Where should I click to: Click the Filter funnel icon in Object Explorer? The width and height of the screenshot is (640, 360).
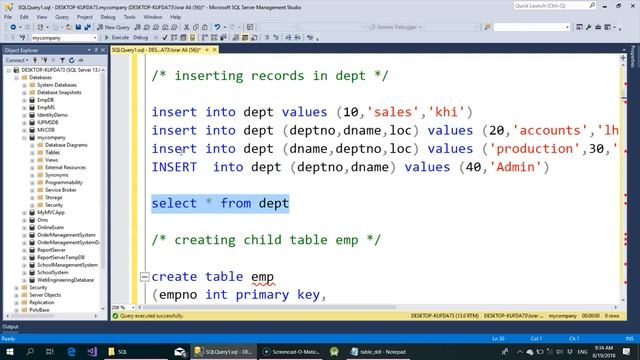(62, 60)
